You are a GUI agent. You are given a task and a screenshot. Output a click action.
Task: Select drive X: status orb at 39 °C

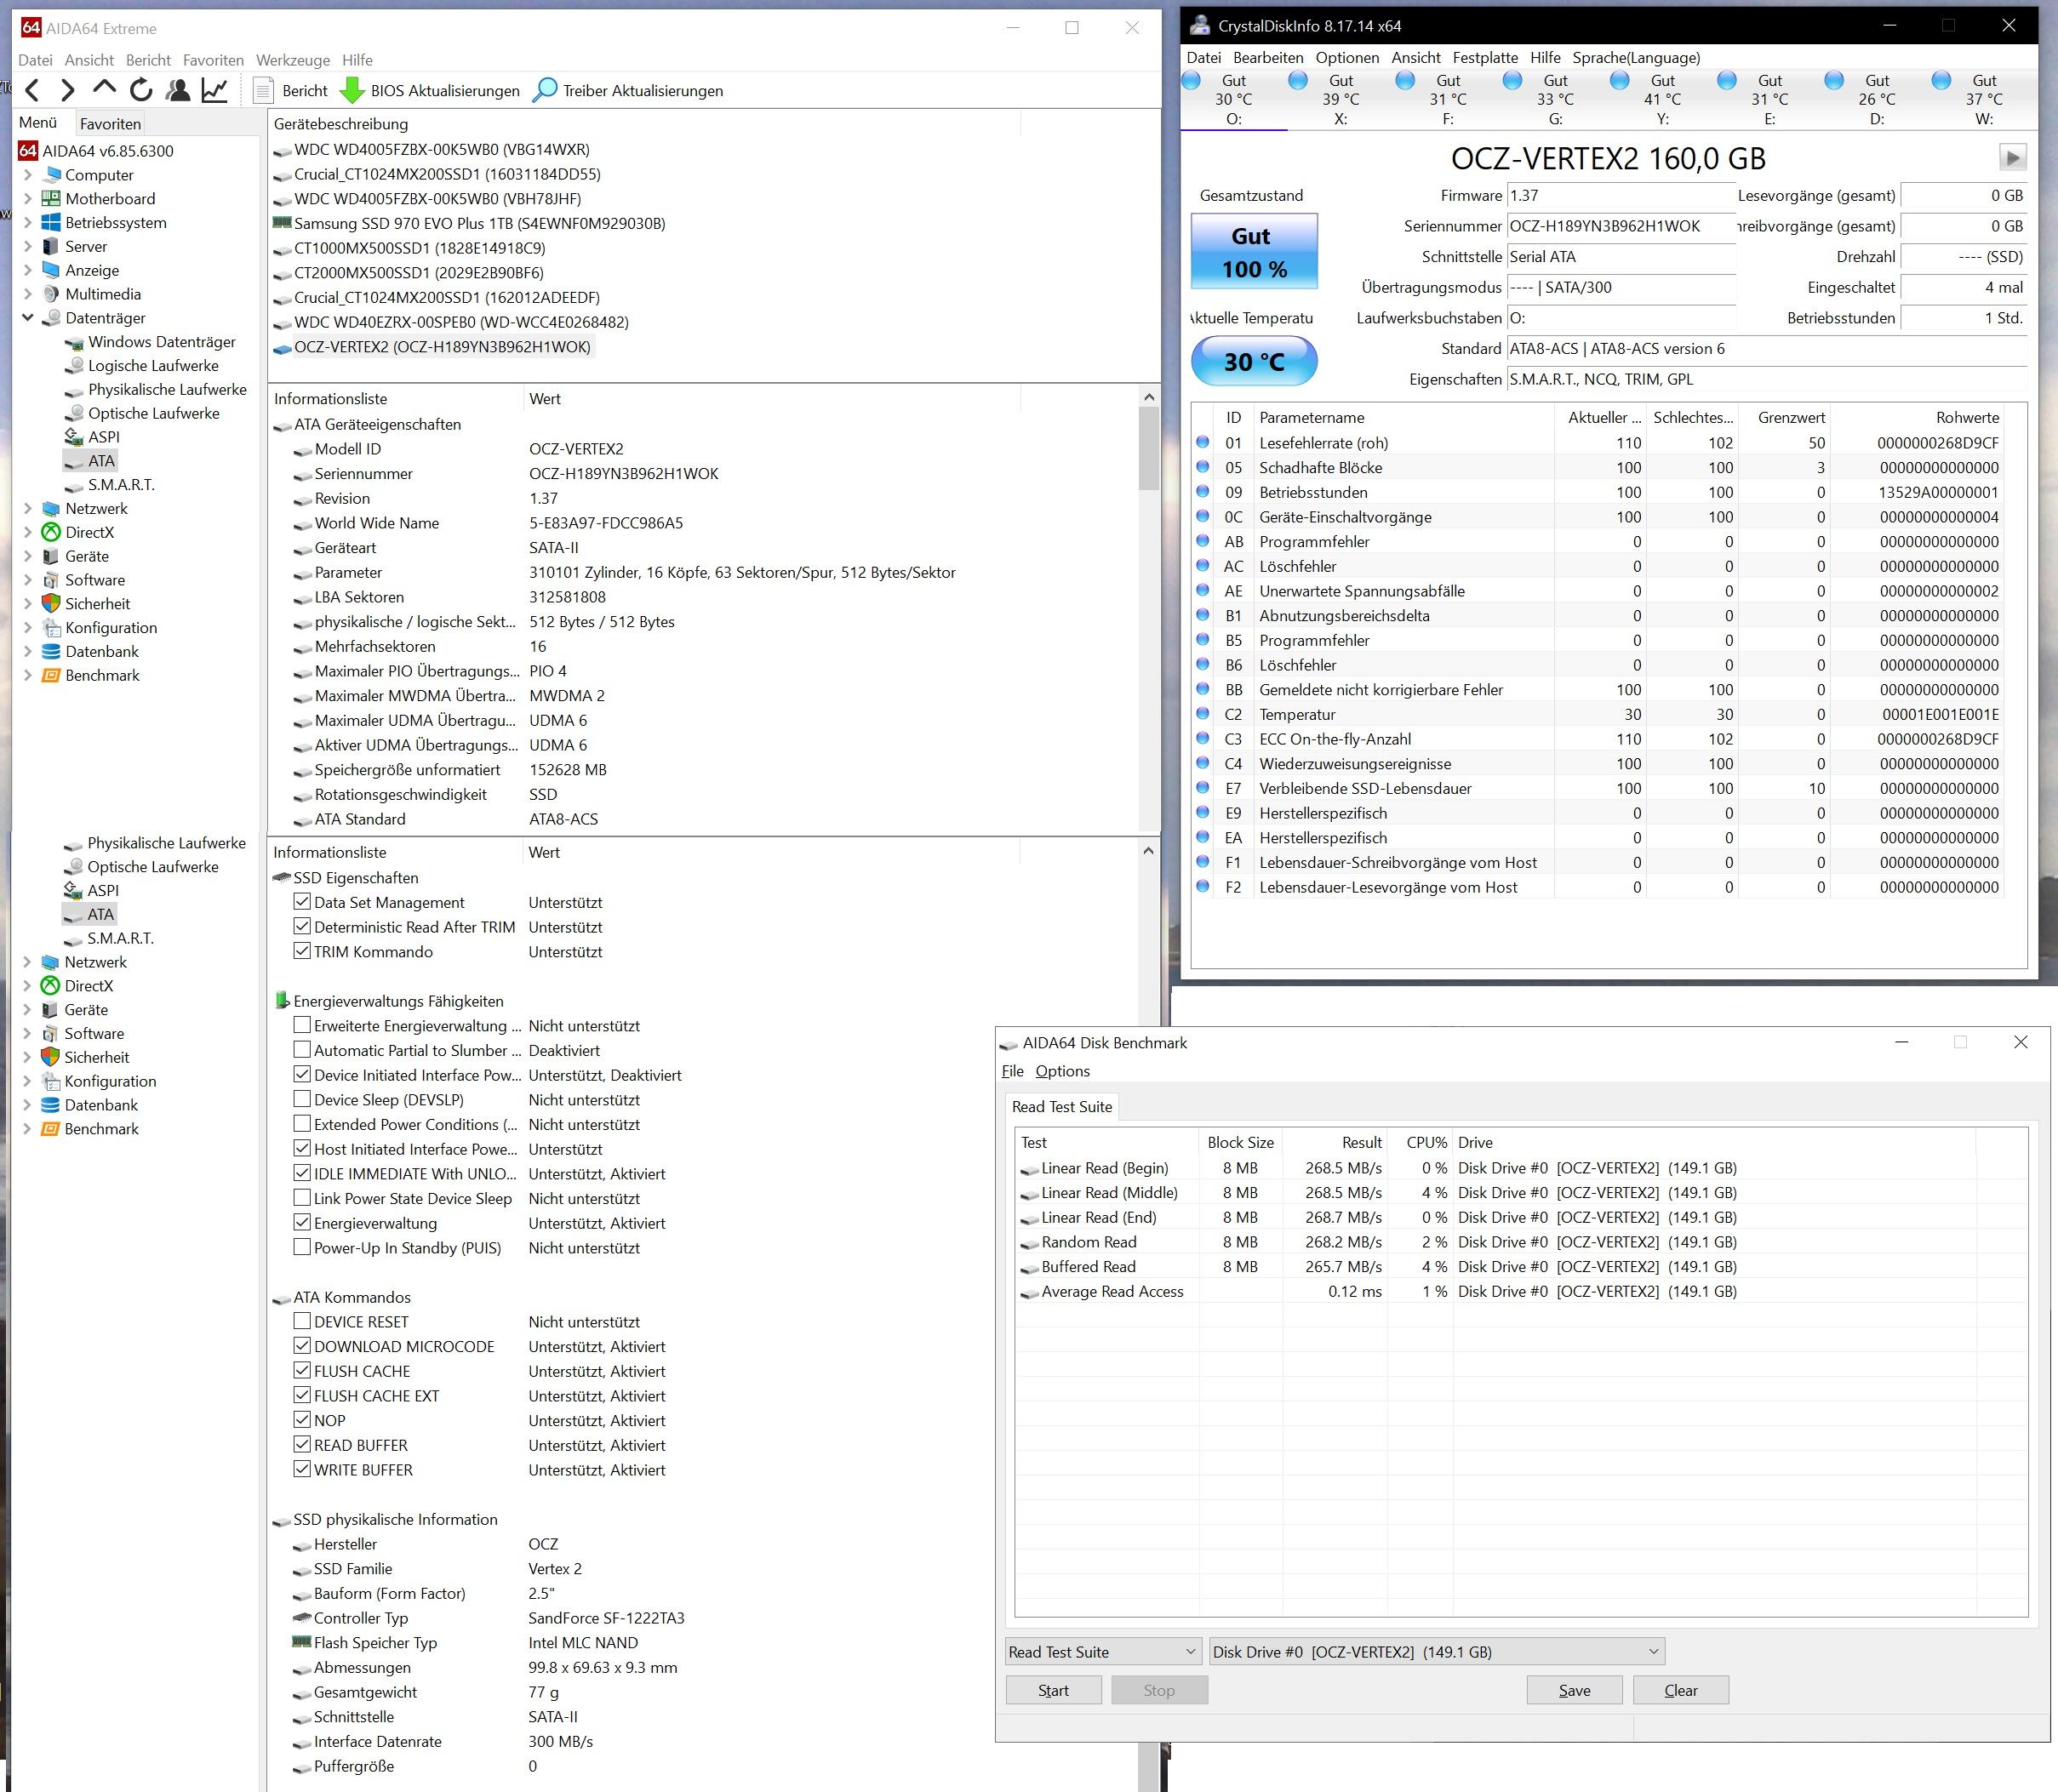[1298, 81]
